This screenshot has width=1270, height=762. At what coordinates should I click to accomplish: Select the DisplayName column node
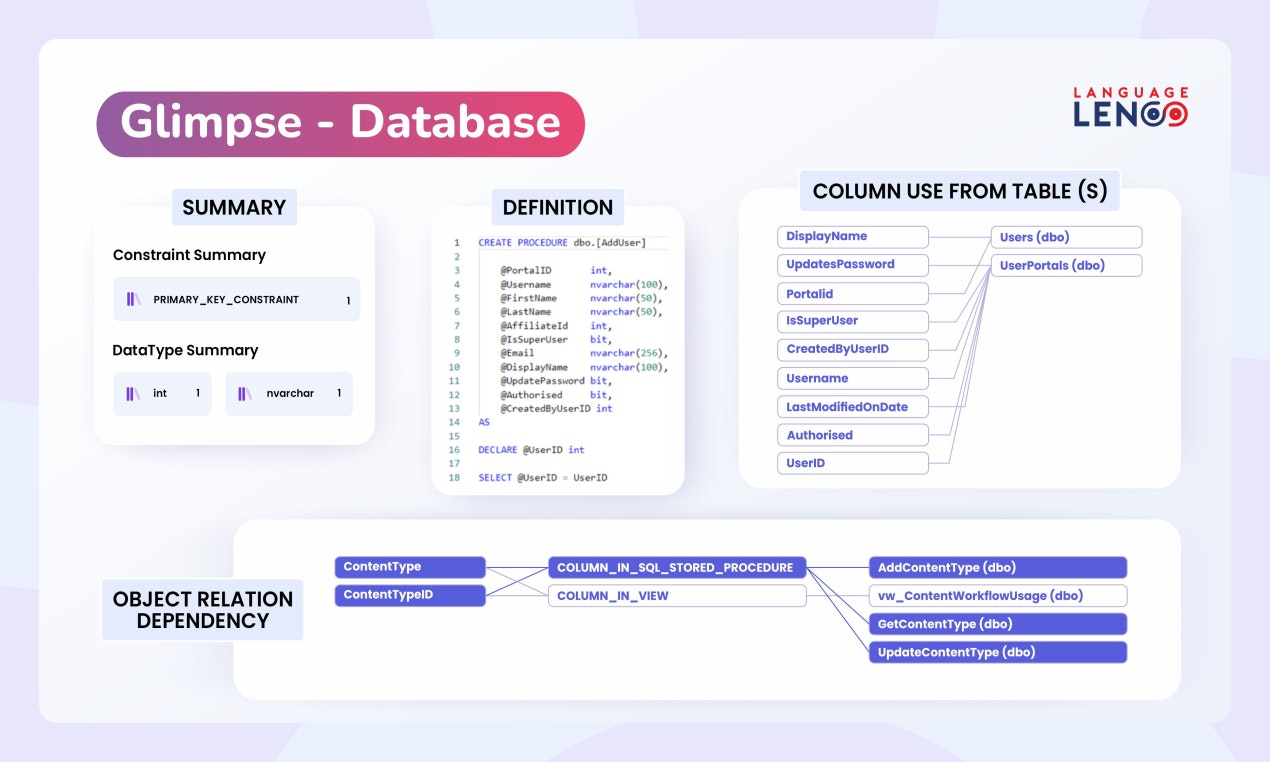click(x=853, y=237)
